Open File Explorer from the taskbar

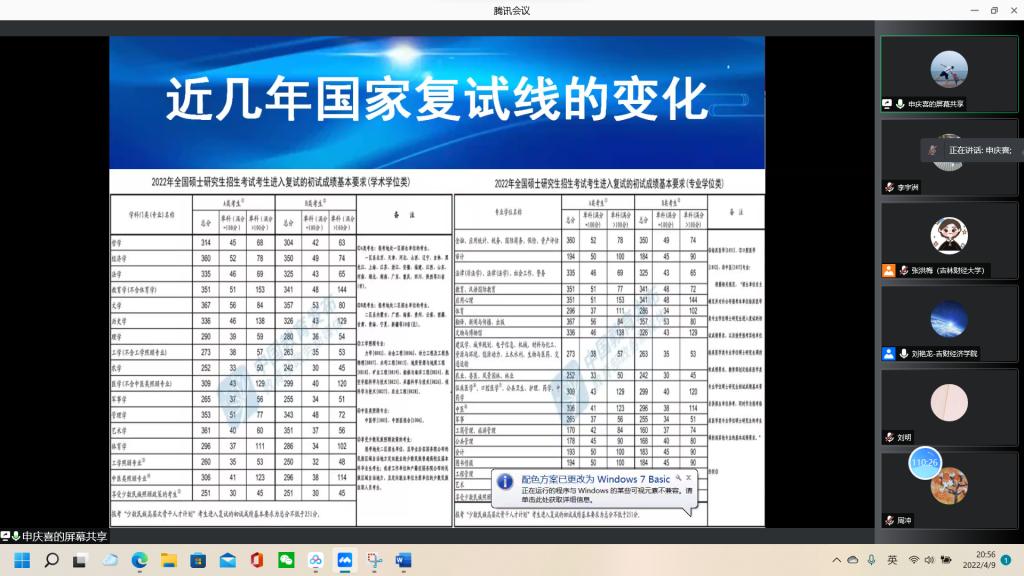click(x=168, y=560)
